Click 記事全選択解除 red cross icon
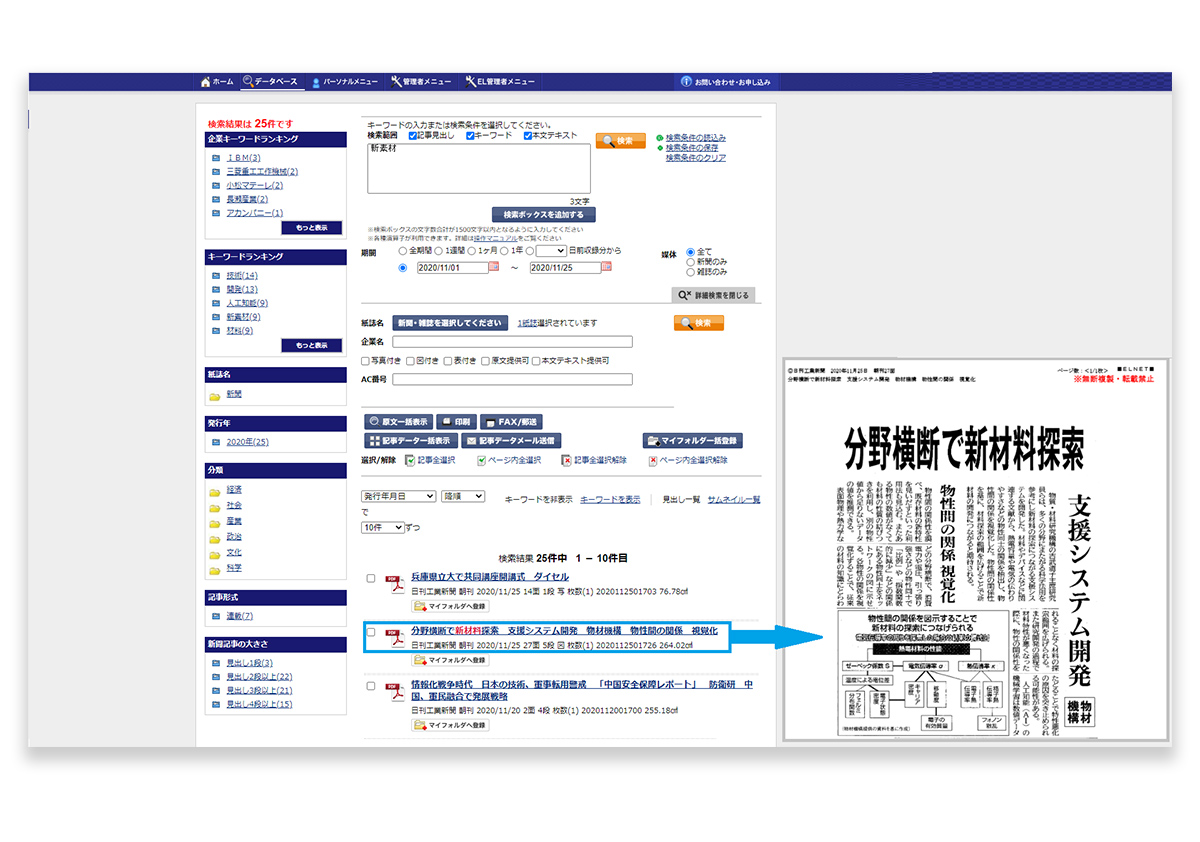Screen dimensions: 1200x842 566,460
